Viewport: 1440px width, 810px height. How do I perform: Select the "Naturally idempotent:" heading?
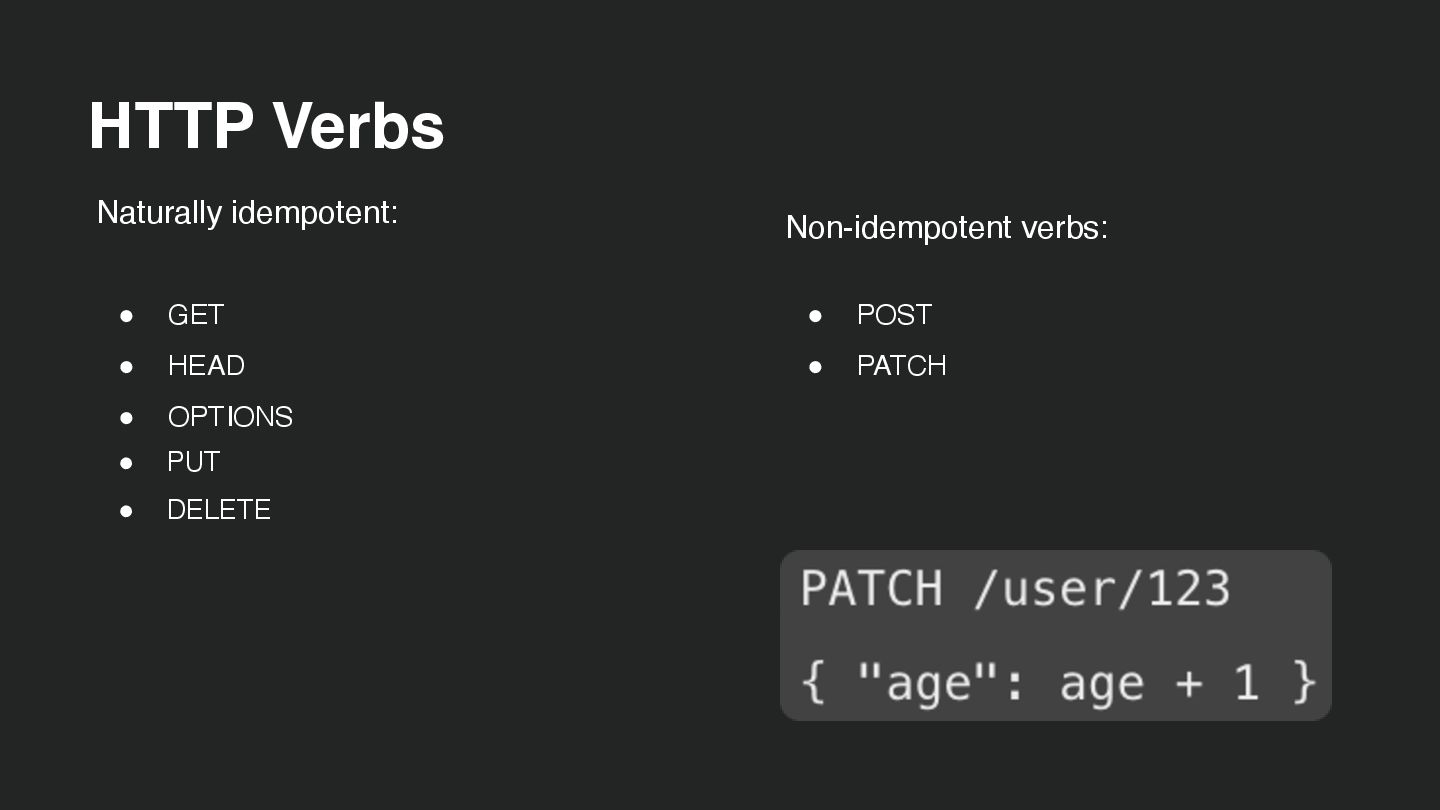point(247,213)
